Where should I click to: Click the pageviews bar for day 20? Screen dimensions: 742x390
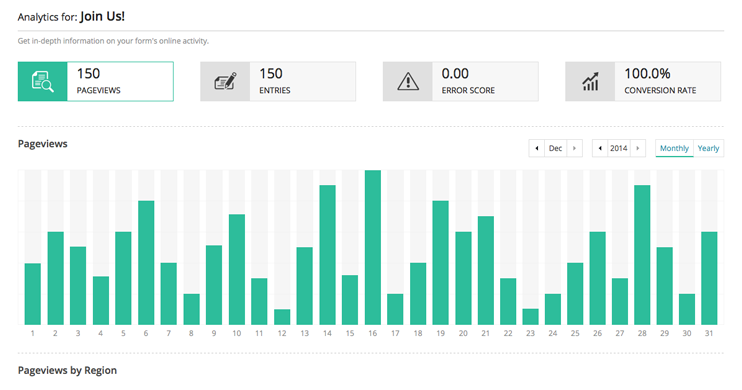pyautogui.click(x=463, y=278)
